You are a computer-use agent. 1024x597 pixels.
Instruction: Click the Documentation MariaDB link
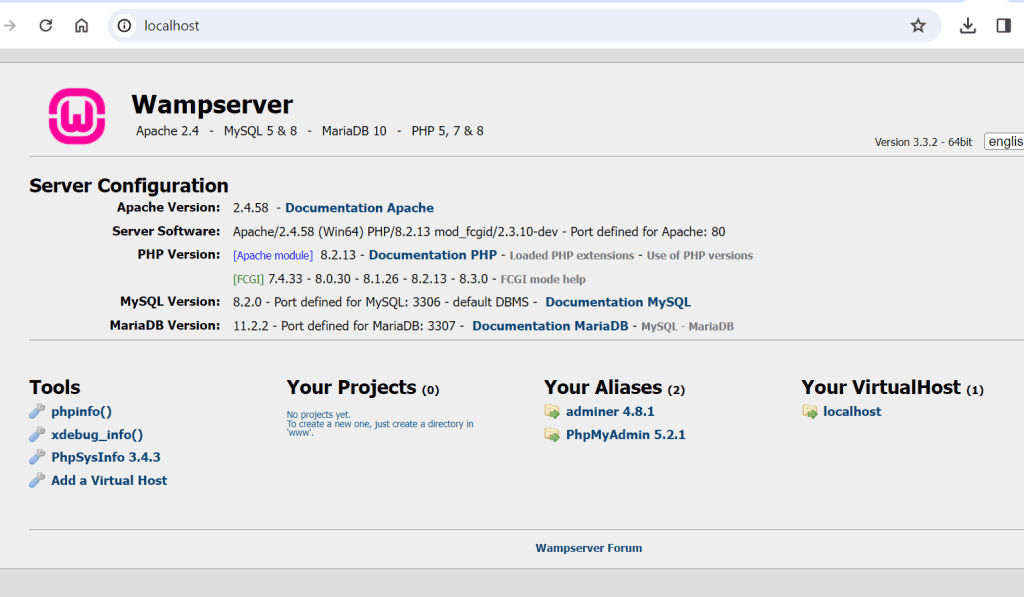(550, 325)
